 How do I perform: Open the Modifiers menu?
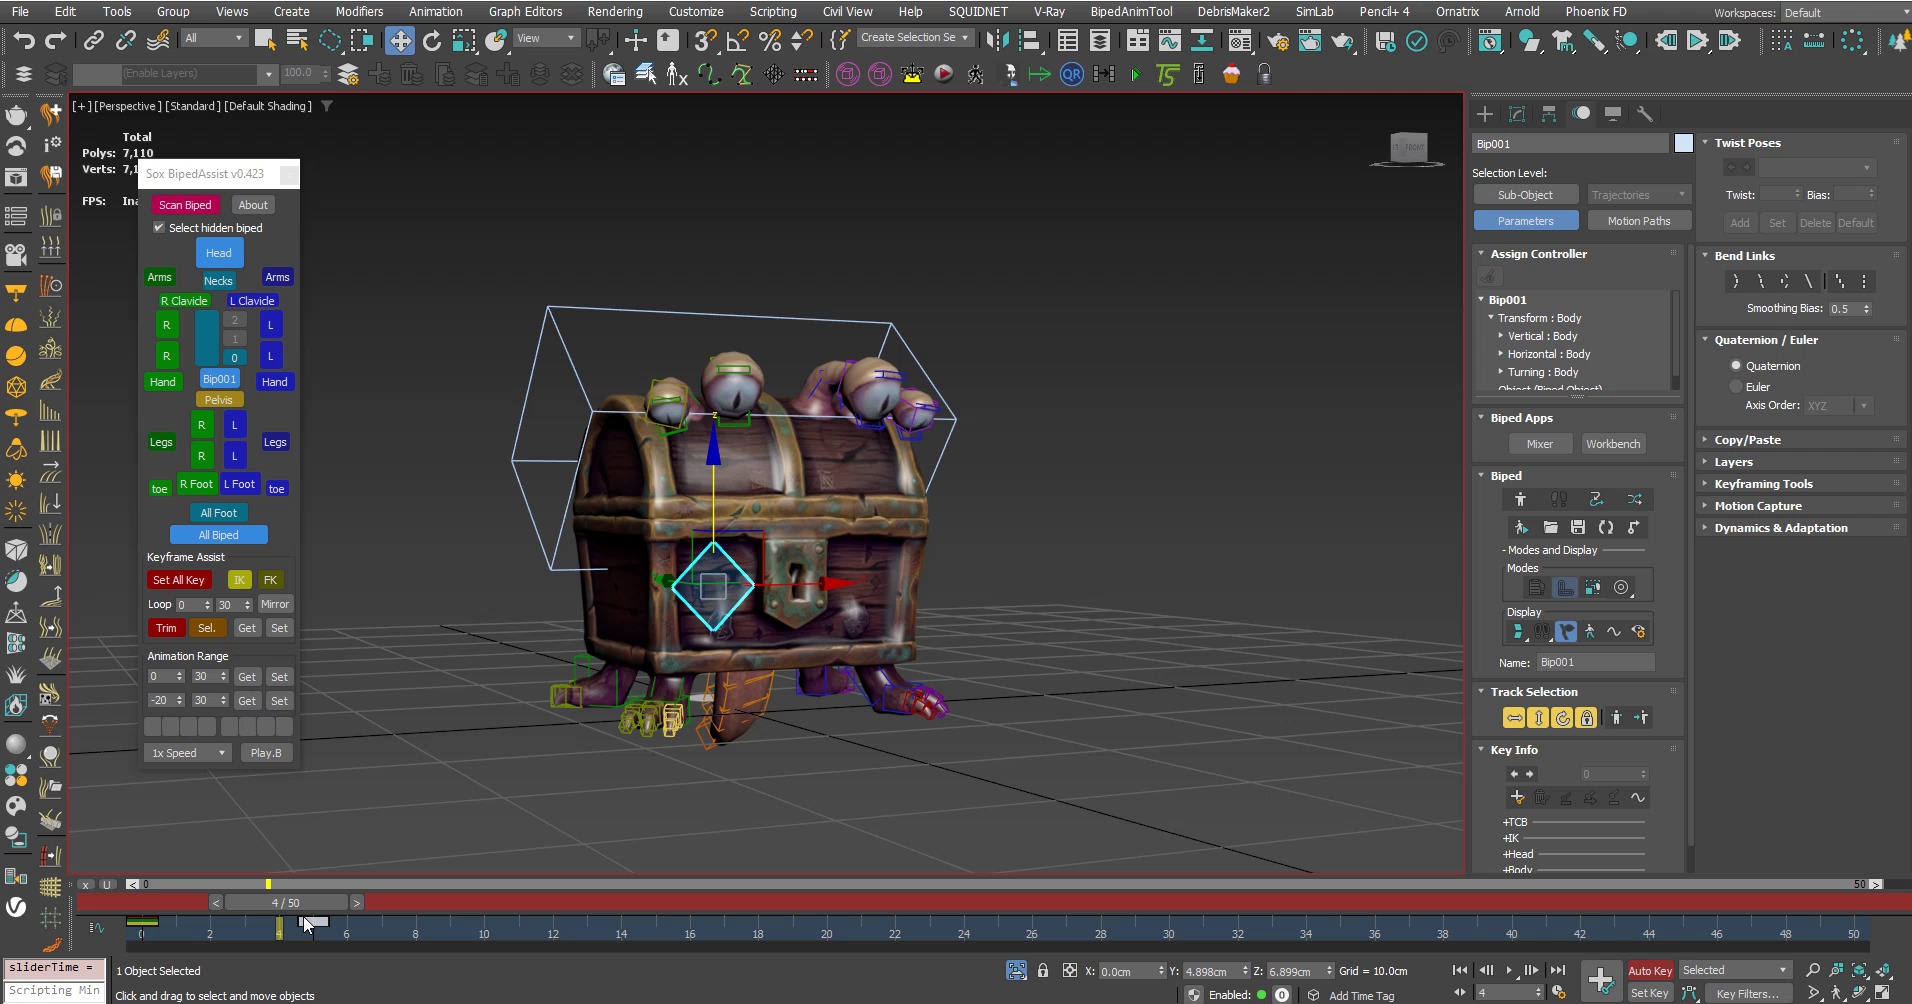[x=359, y=12]
